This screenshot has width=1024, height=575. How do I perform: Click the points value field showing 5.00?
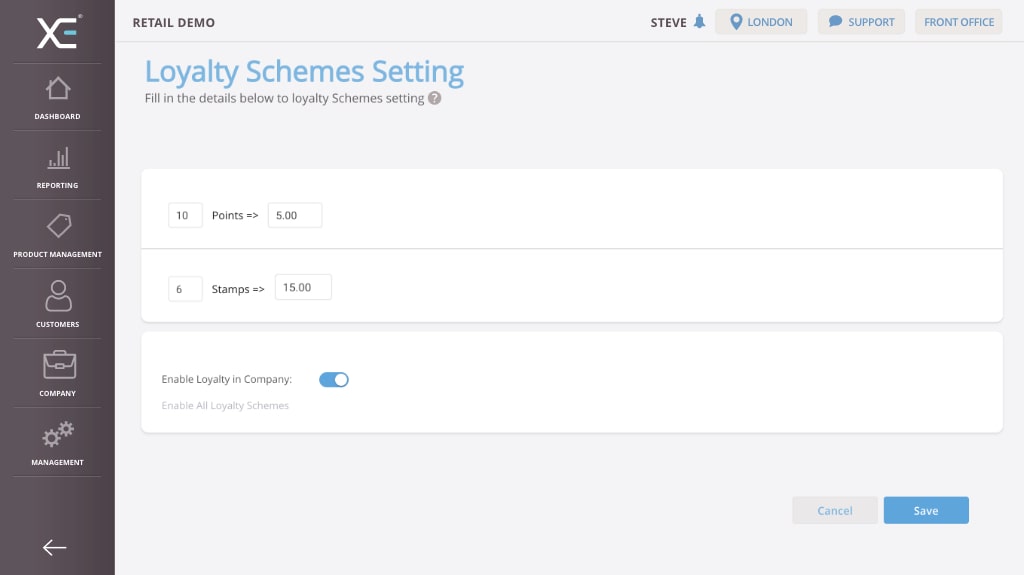tap(295, 215)
